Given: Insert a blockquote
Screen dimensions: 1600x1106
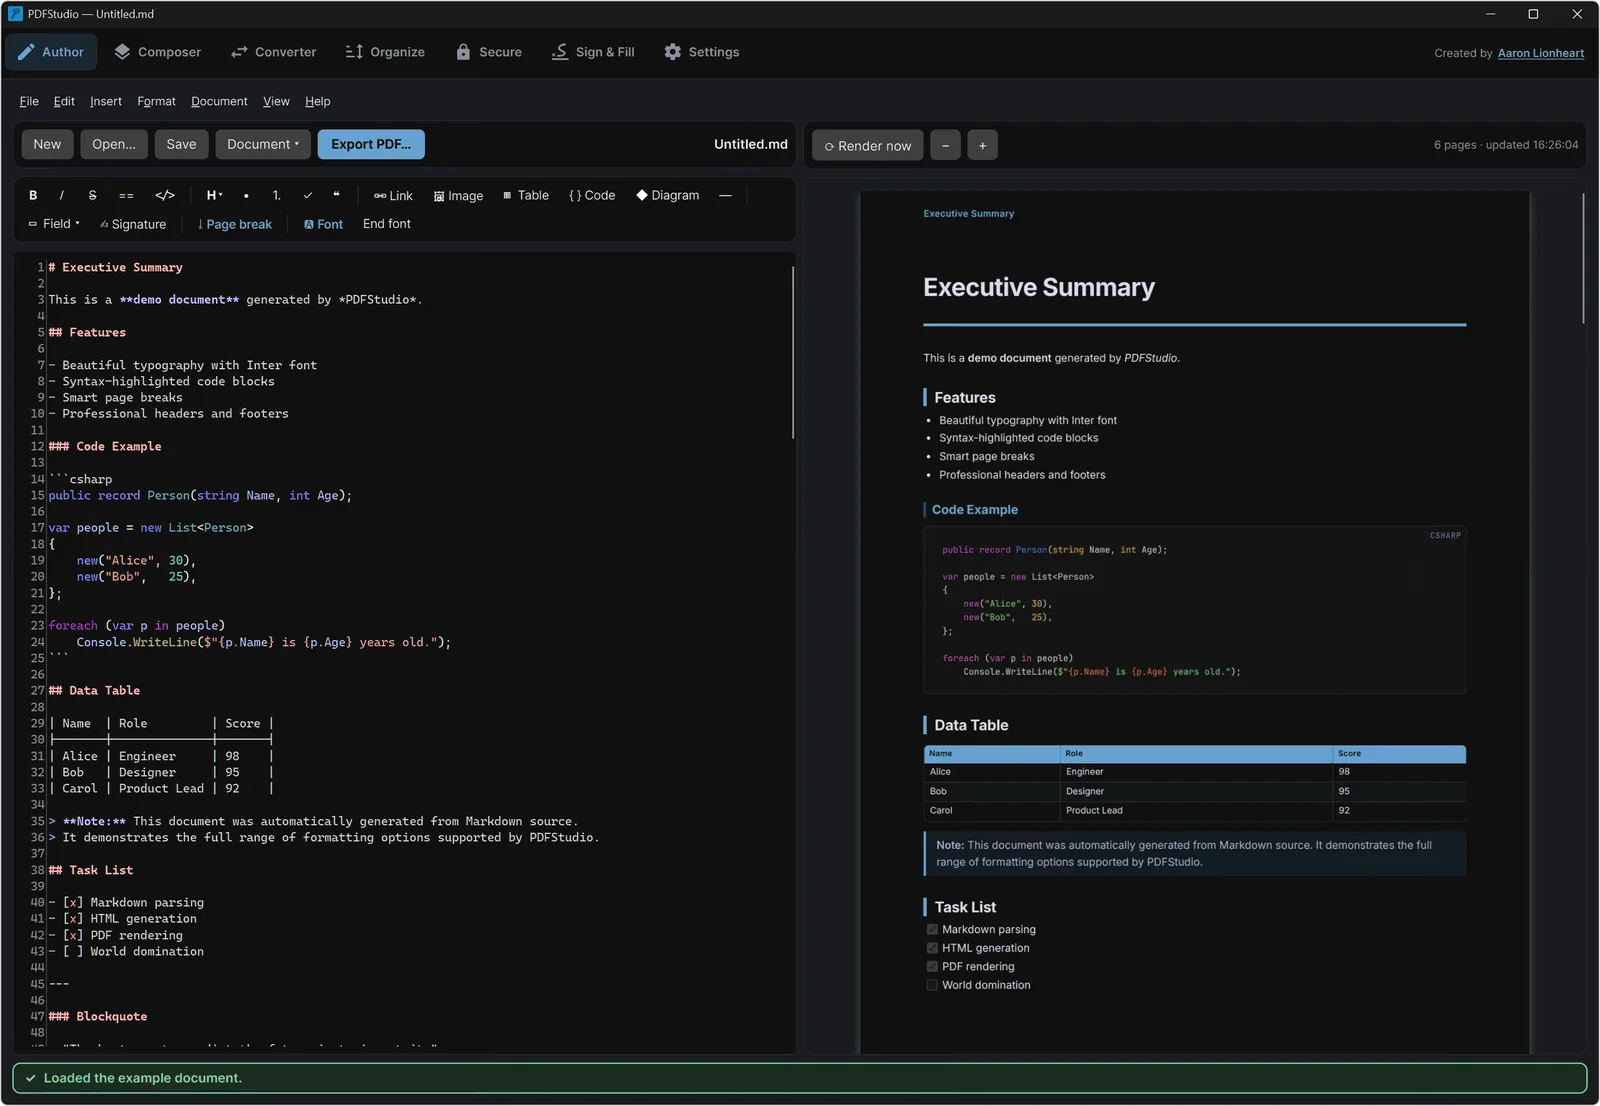Looking at the screenshot, I should coord(336,196).
